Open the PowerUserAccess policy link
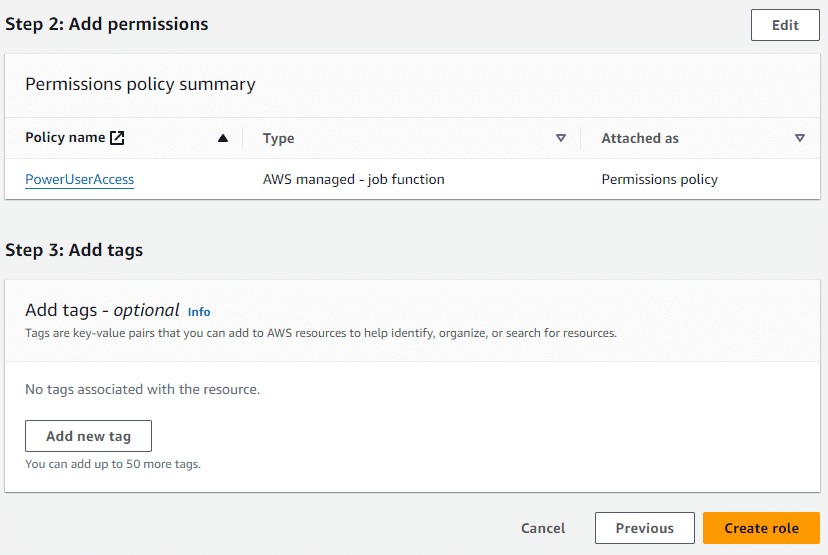The width and height of the screenshot is (828, 555). [79, 180]
